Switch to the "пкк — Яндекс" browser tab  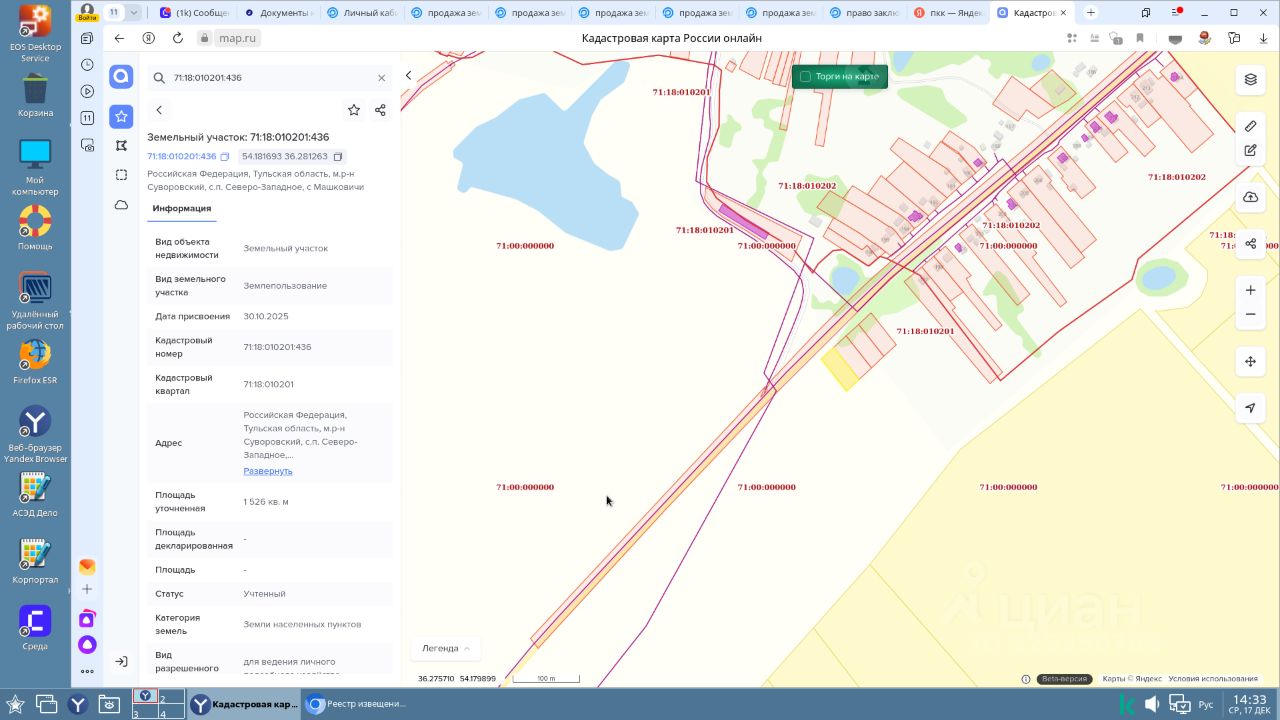948,13
